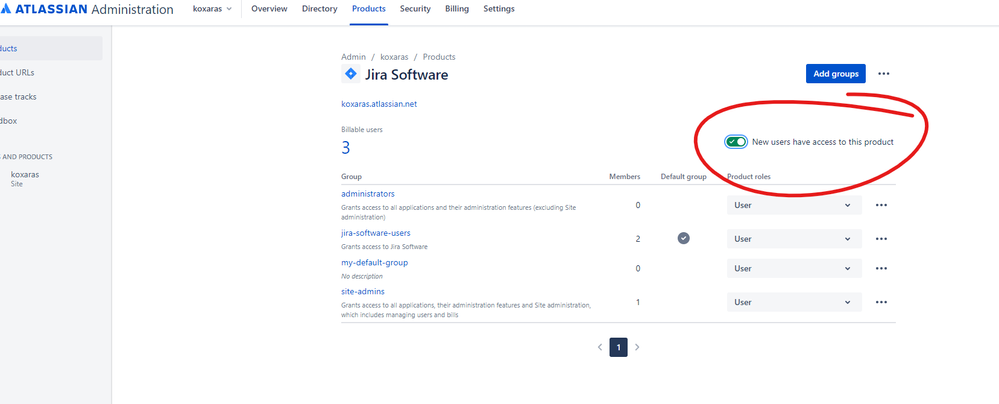
Task: Click Products in the breadcrumb
Action: pyautogui.click(x=439, y=57)
